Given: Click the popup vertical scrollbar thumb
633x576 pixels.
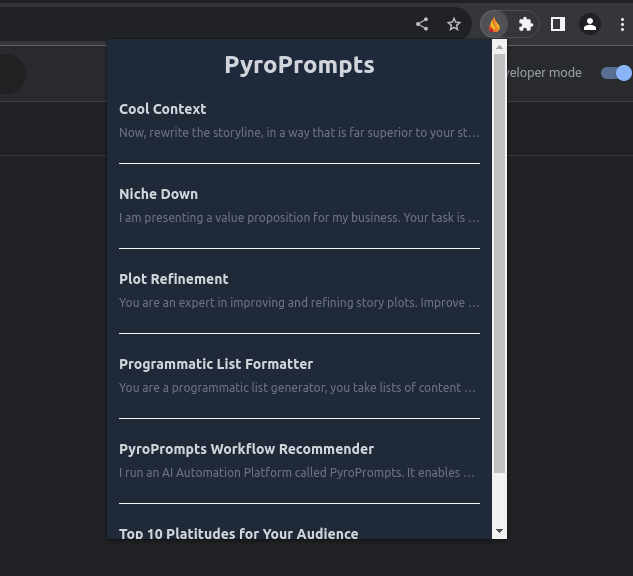Looking at the screenshot, I should pos(499,263).
